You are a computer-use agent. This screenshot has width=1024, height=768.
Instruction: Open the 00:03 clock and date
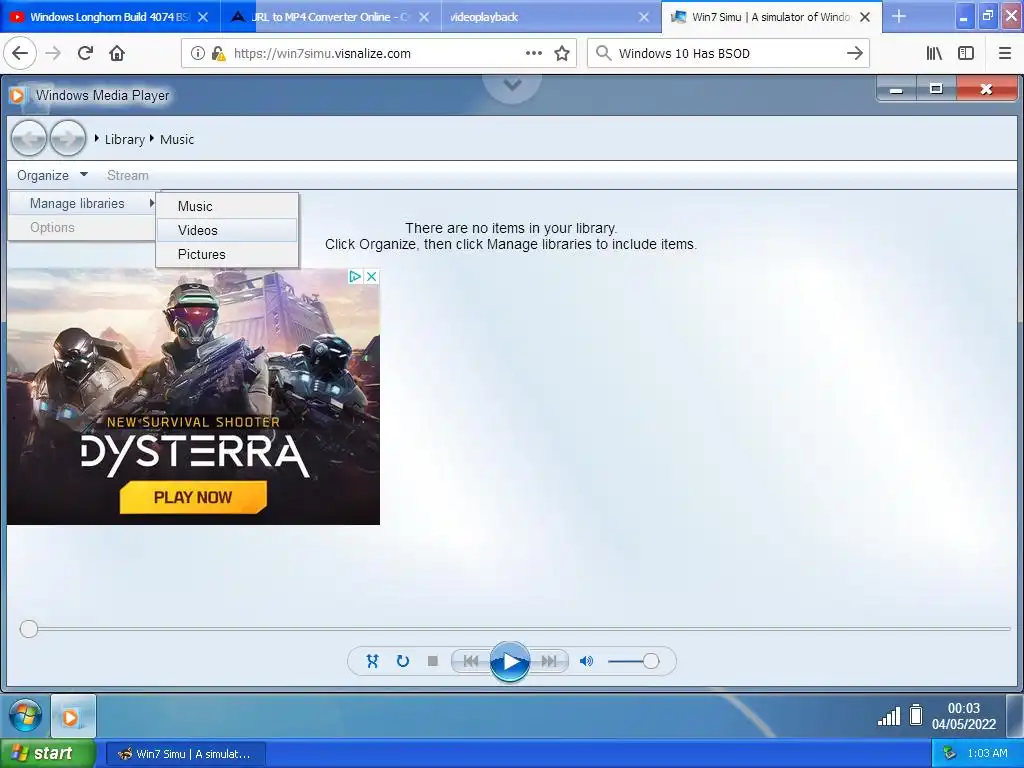(964, 716)
